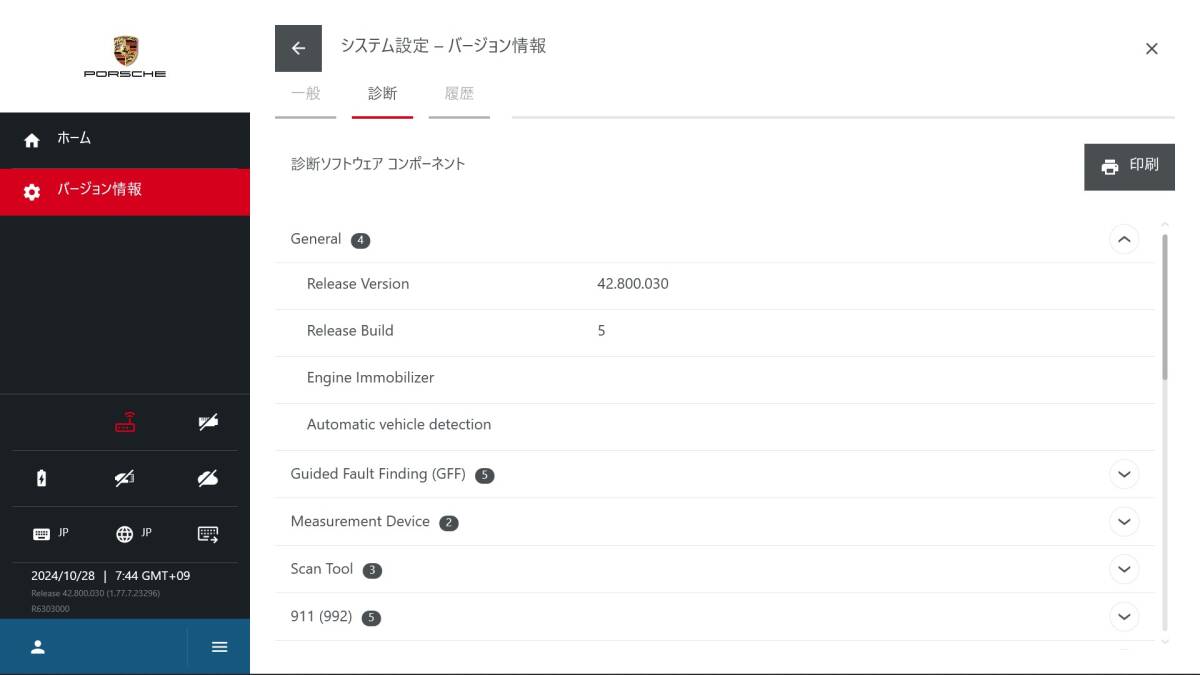Click the disconnected vehicle communication icon
1200x675 pixels.
click(x=125, y=478)
